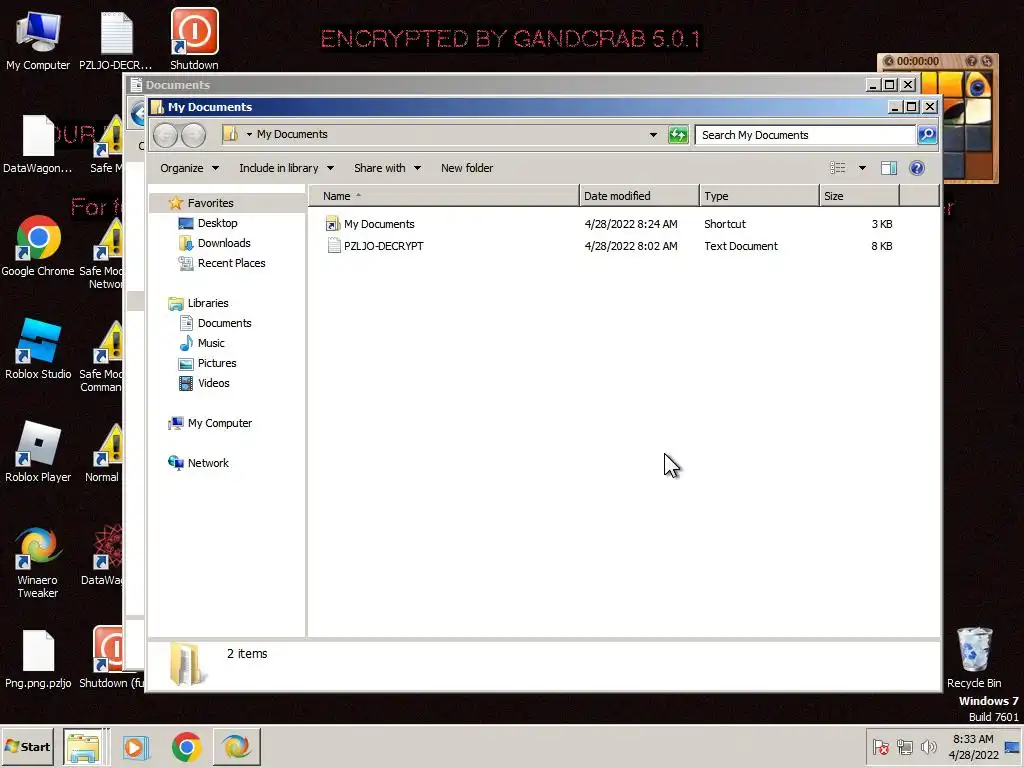Image resolution: width=1024 pixels, height=768 pixels.
Task: Open Documents library in navigation pane
Action: (x=224, y=323)
